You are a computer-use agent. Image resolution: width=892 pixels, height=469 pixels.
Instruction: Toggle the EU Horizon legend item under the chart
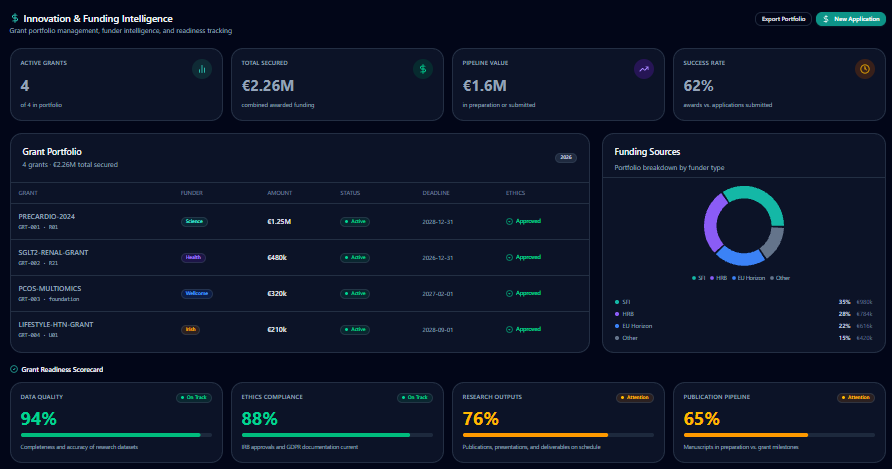pos(749,278)
